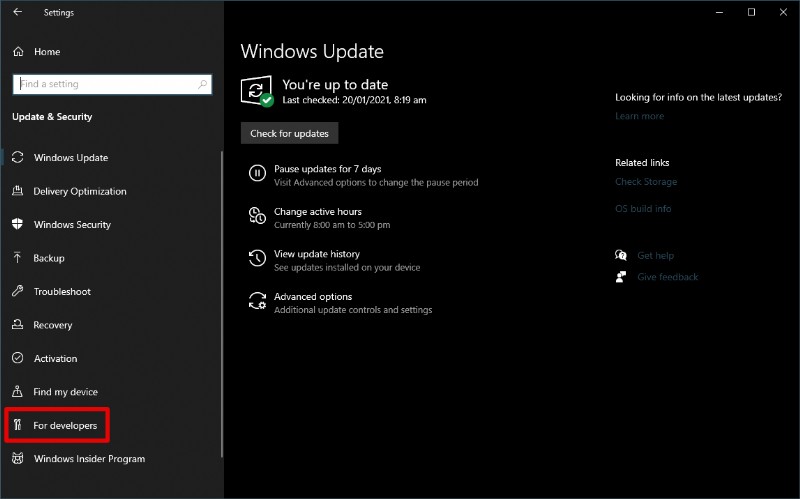800x499 pixels.
Task: Open Delivery Optimization settings page
Action: (80, 192)
